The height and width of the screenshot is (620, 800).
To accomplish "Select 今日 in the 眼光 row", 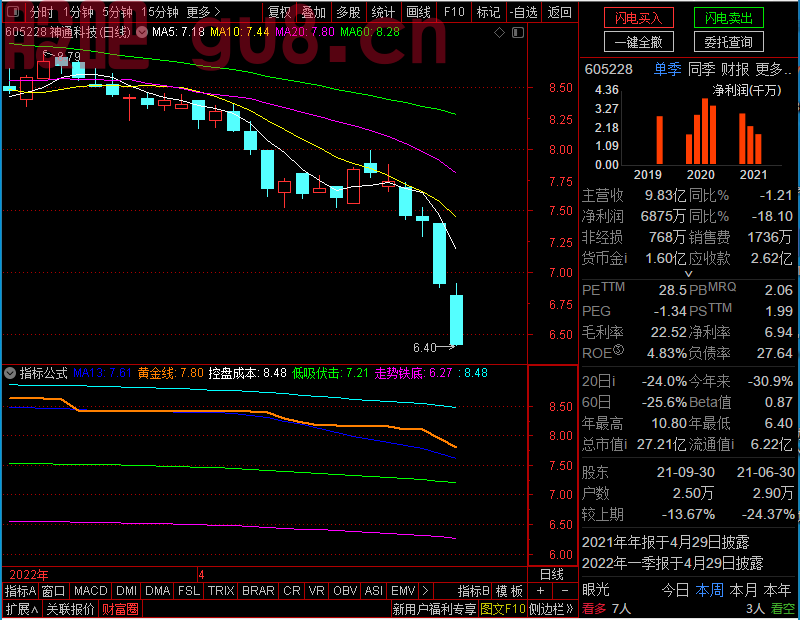I will (x=676, y=590).
